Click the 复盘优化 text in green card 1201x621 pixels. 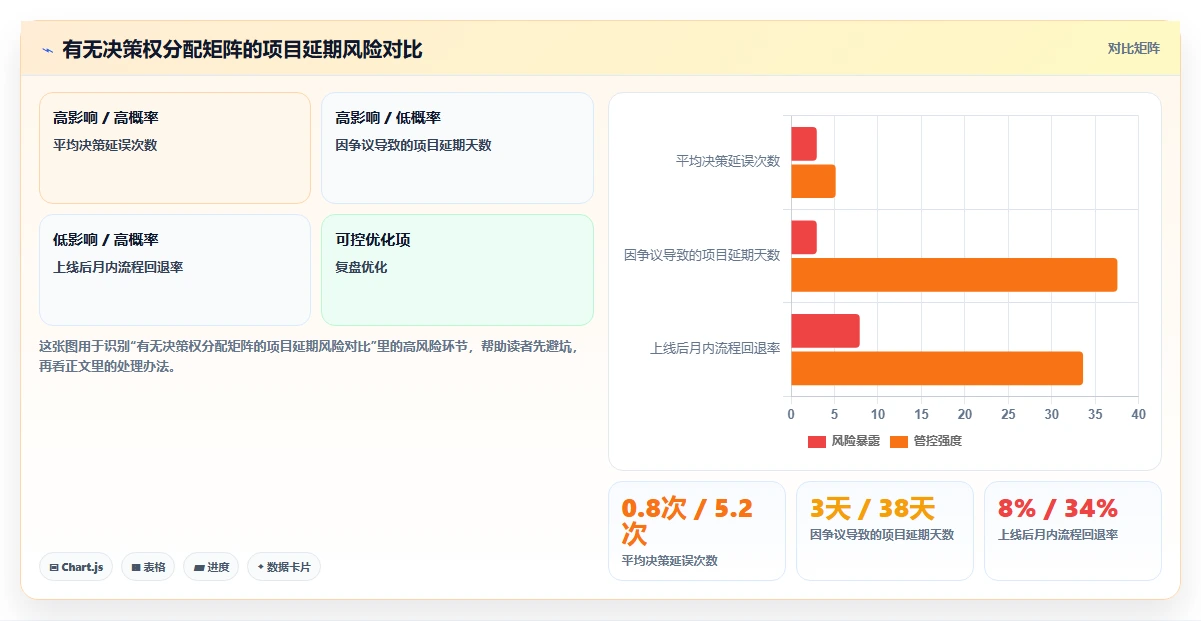[361, 267]
